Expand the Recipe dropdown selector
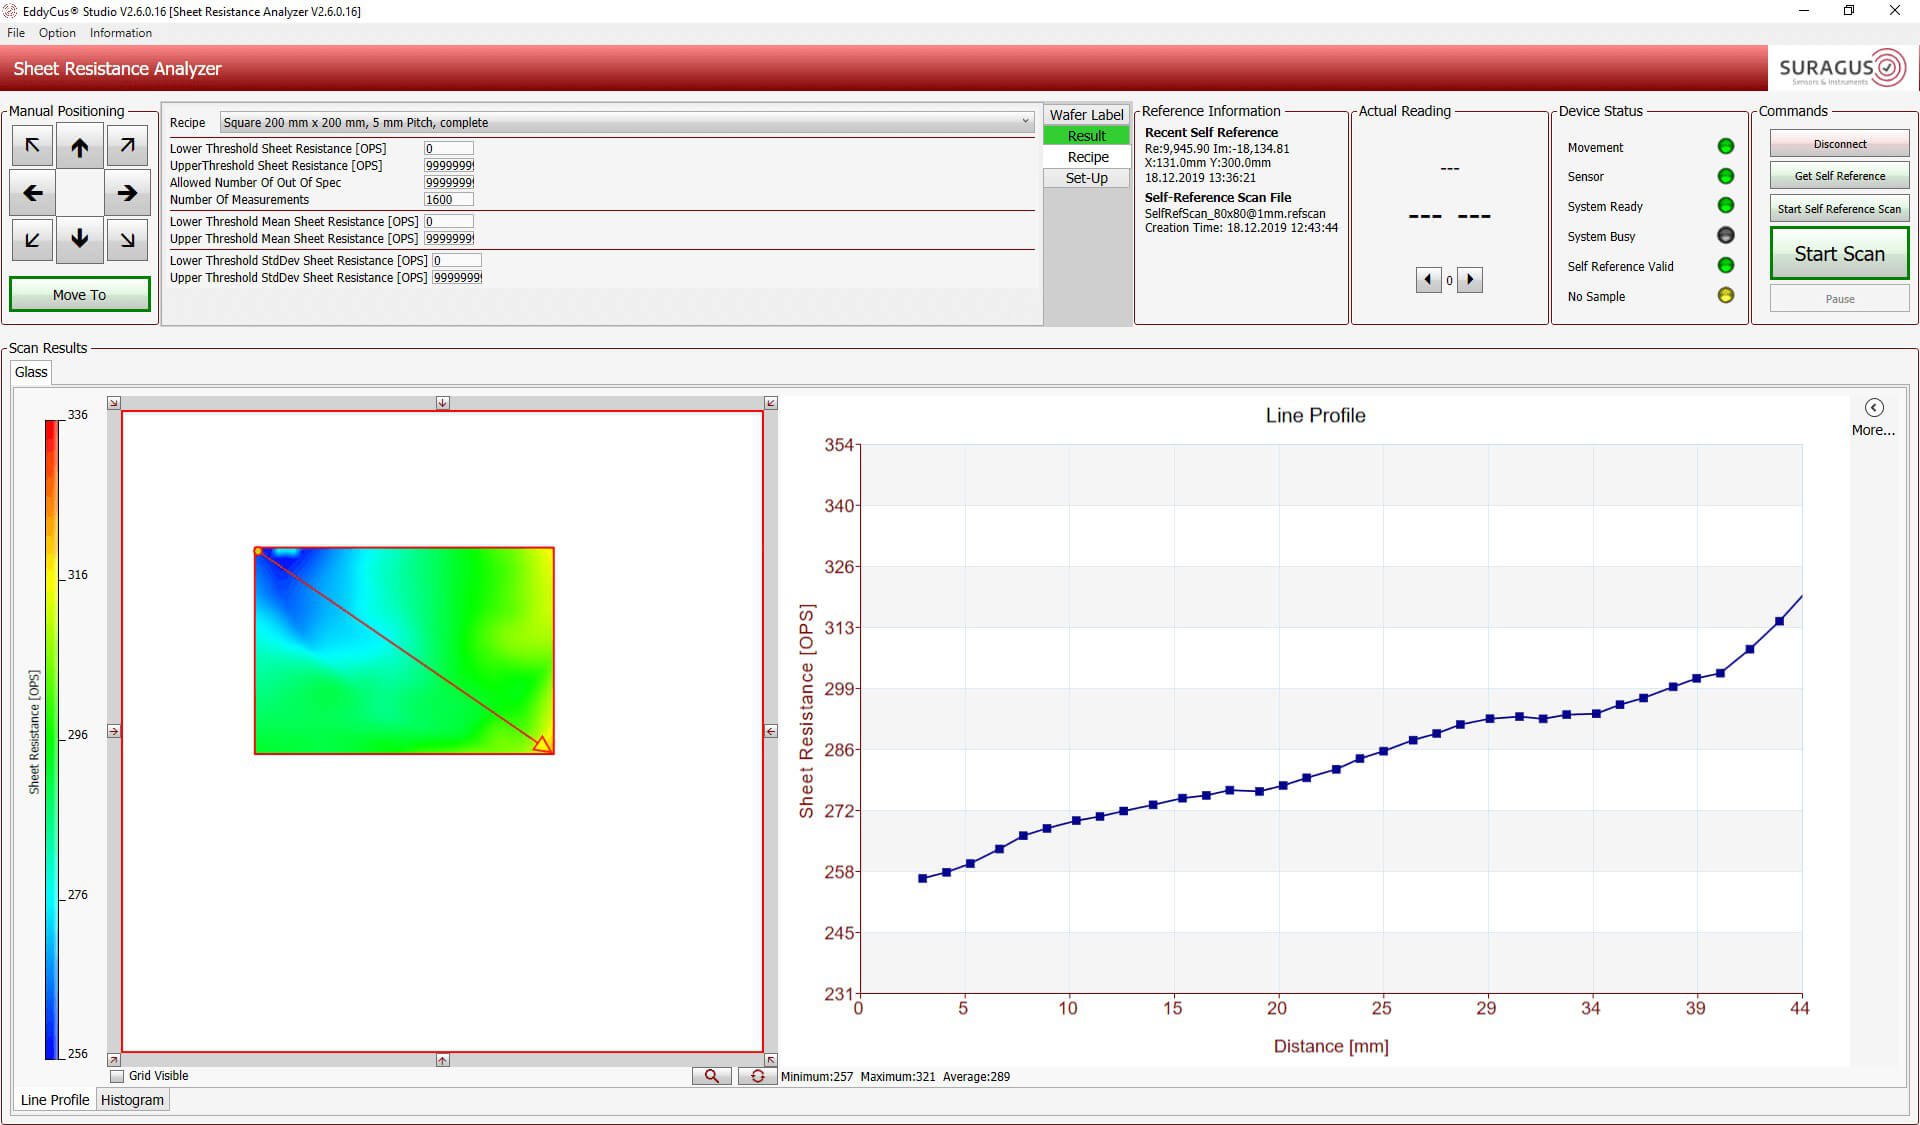The width and height of the screenshot is (1920, 1125). pyautogui.click(x=1023, y=122)
